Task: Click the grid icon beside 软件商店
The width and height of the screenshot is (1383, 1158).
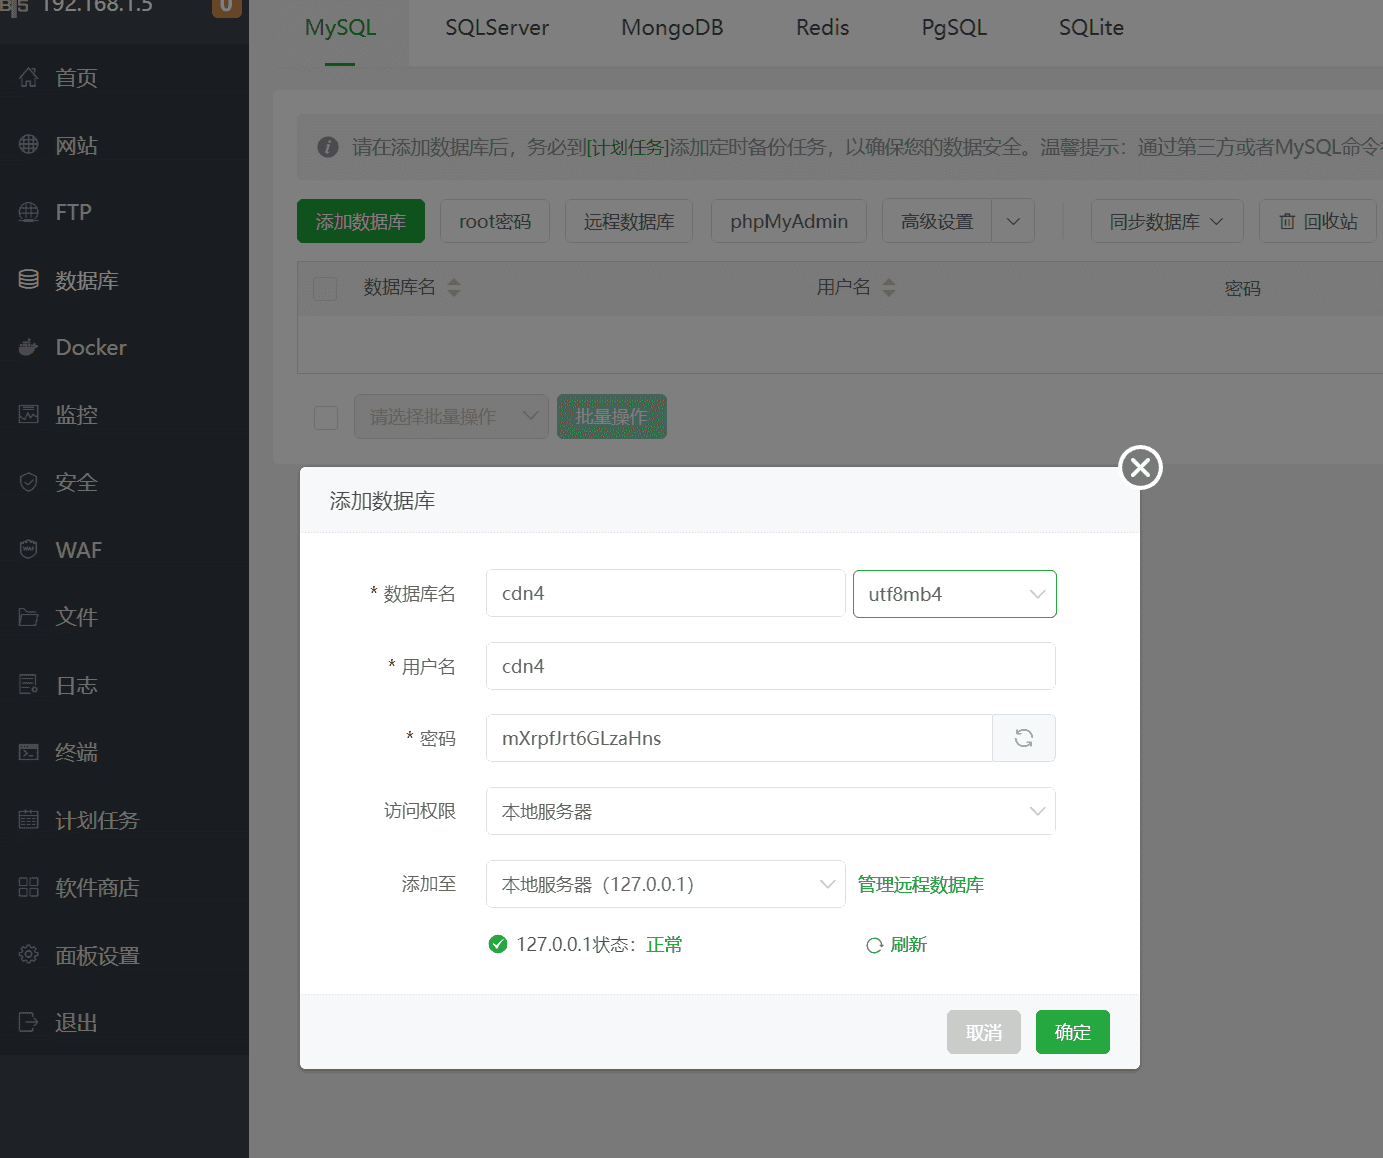Action: (29, 887)
